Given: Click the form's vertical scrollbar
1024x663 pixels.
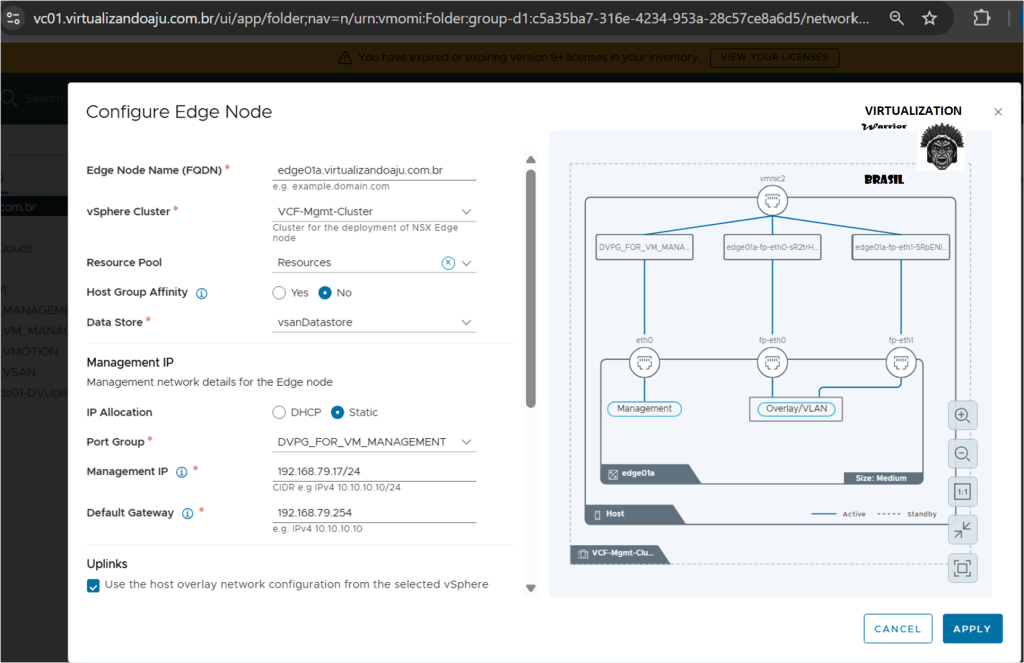Looking at the screenshot, I should (530, 288).
